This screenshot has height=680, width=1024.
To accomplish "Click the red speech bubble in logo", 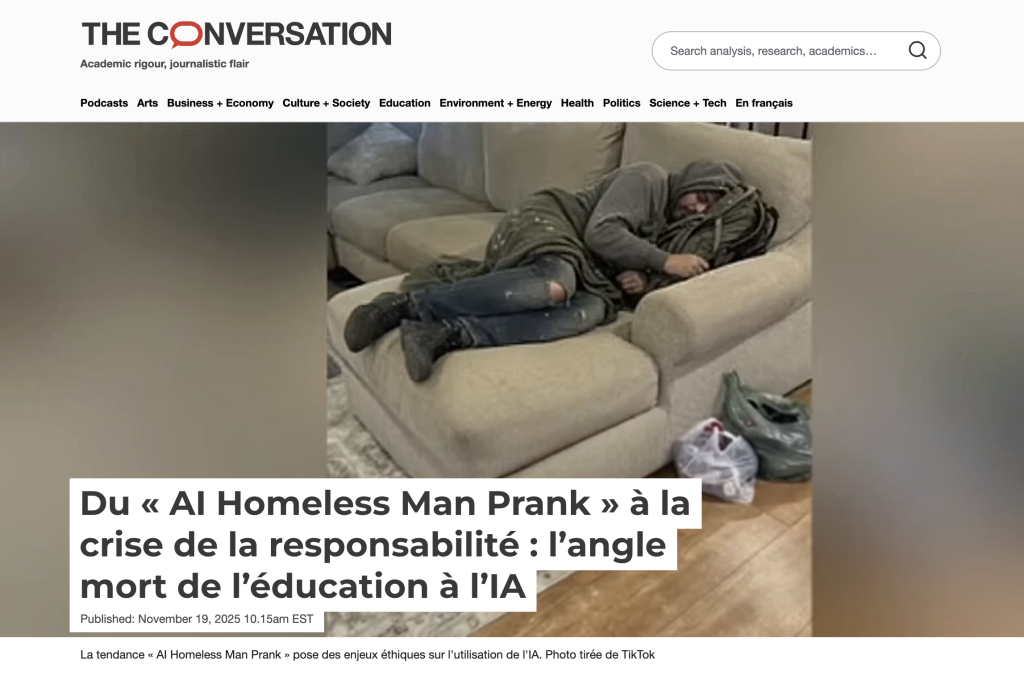I will coord(187,35).
